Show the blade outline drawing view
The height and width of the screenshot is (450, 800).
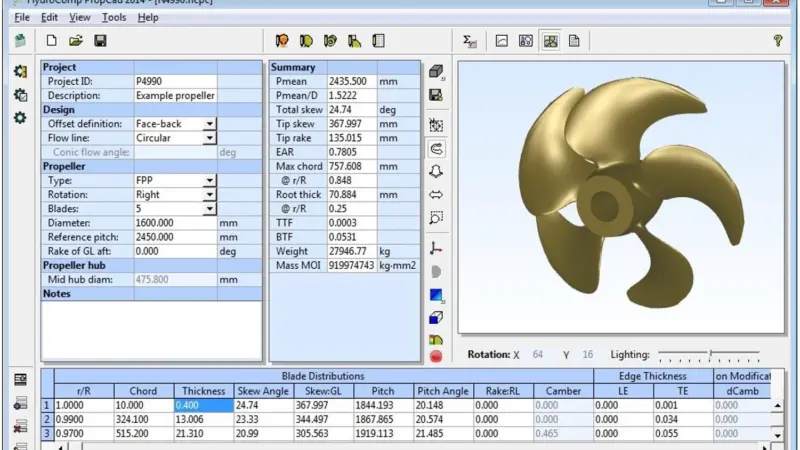coord(526,41)
